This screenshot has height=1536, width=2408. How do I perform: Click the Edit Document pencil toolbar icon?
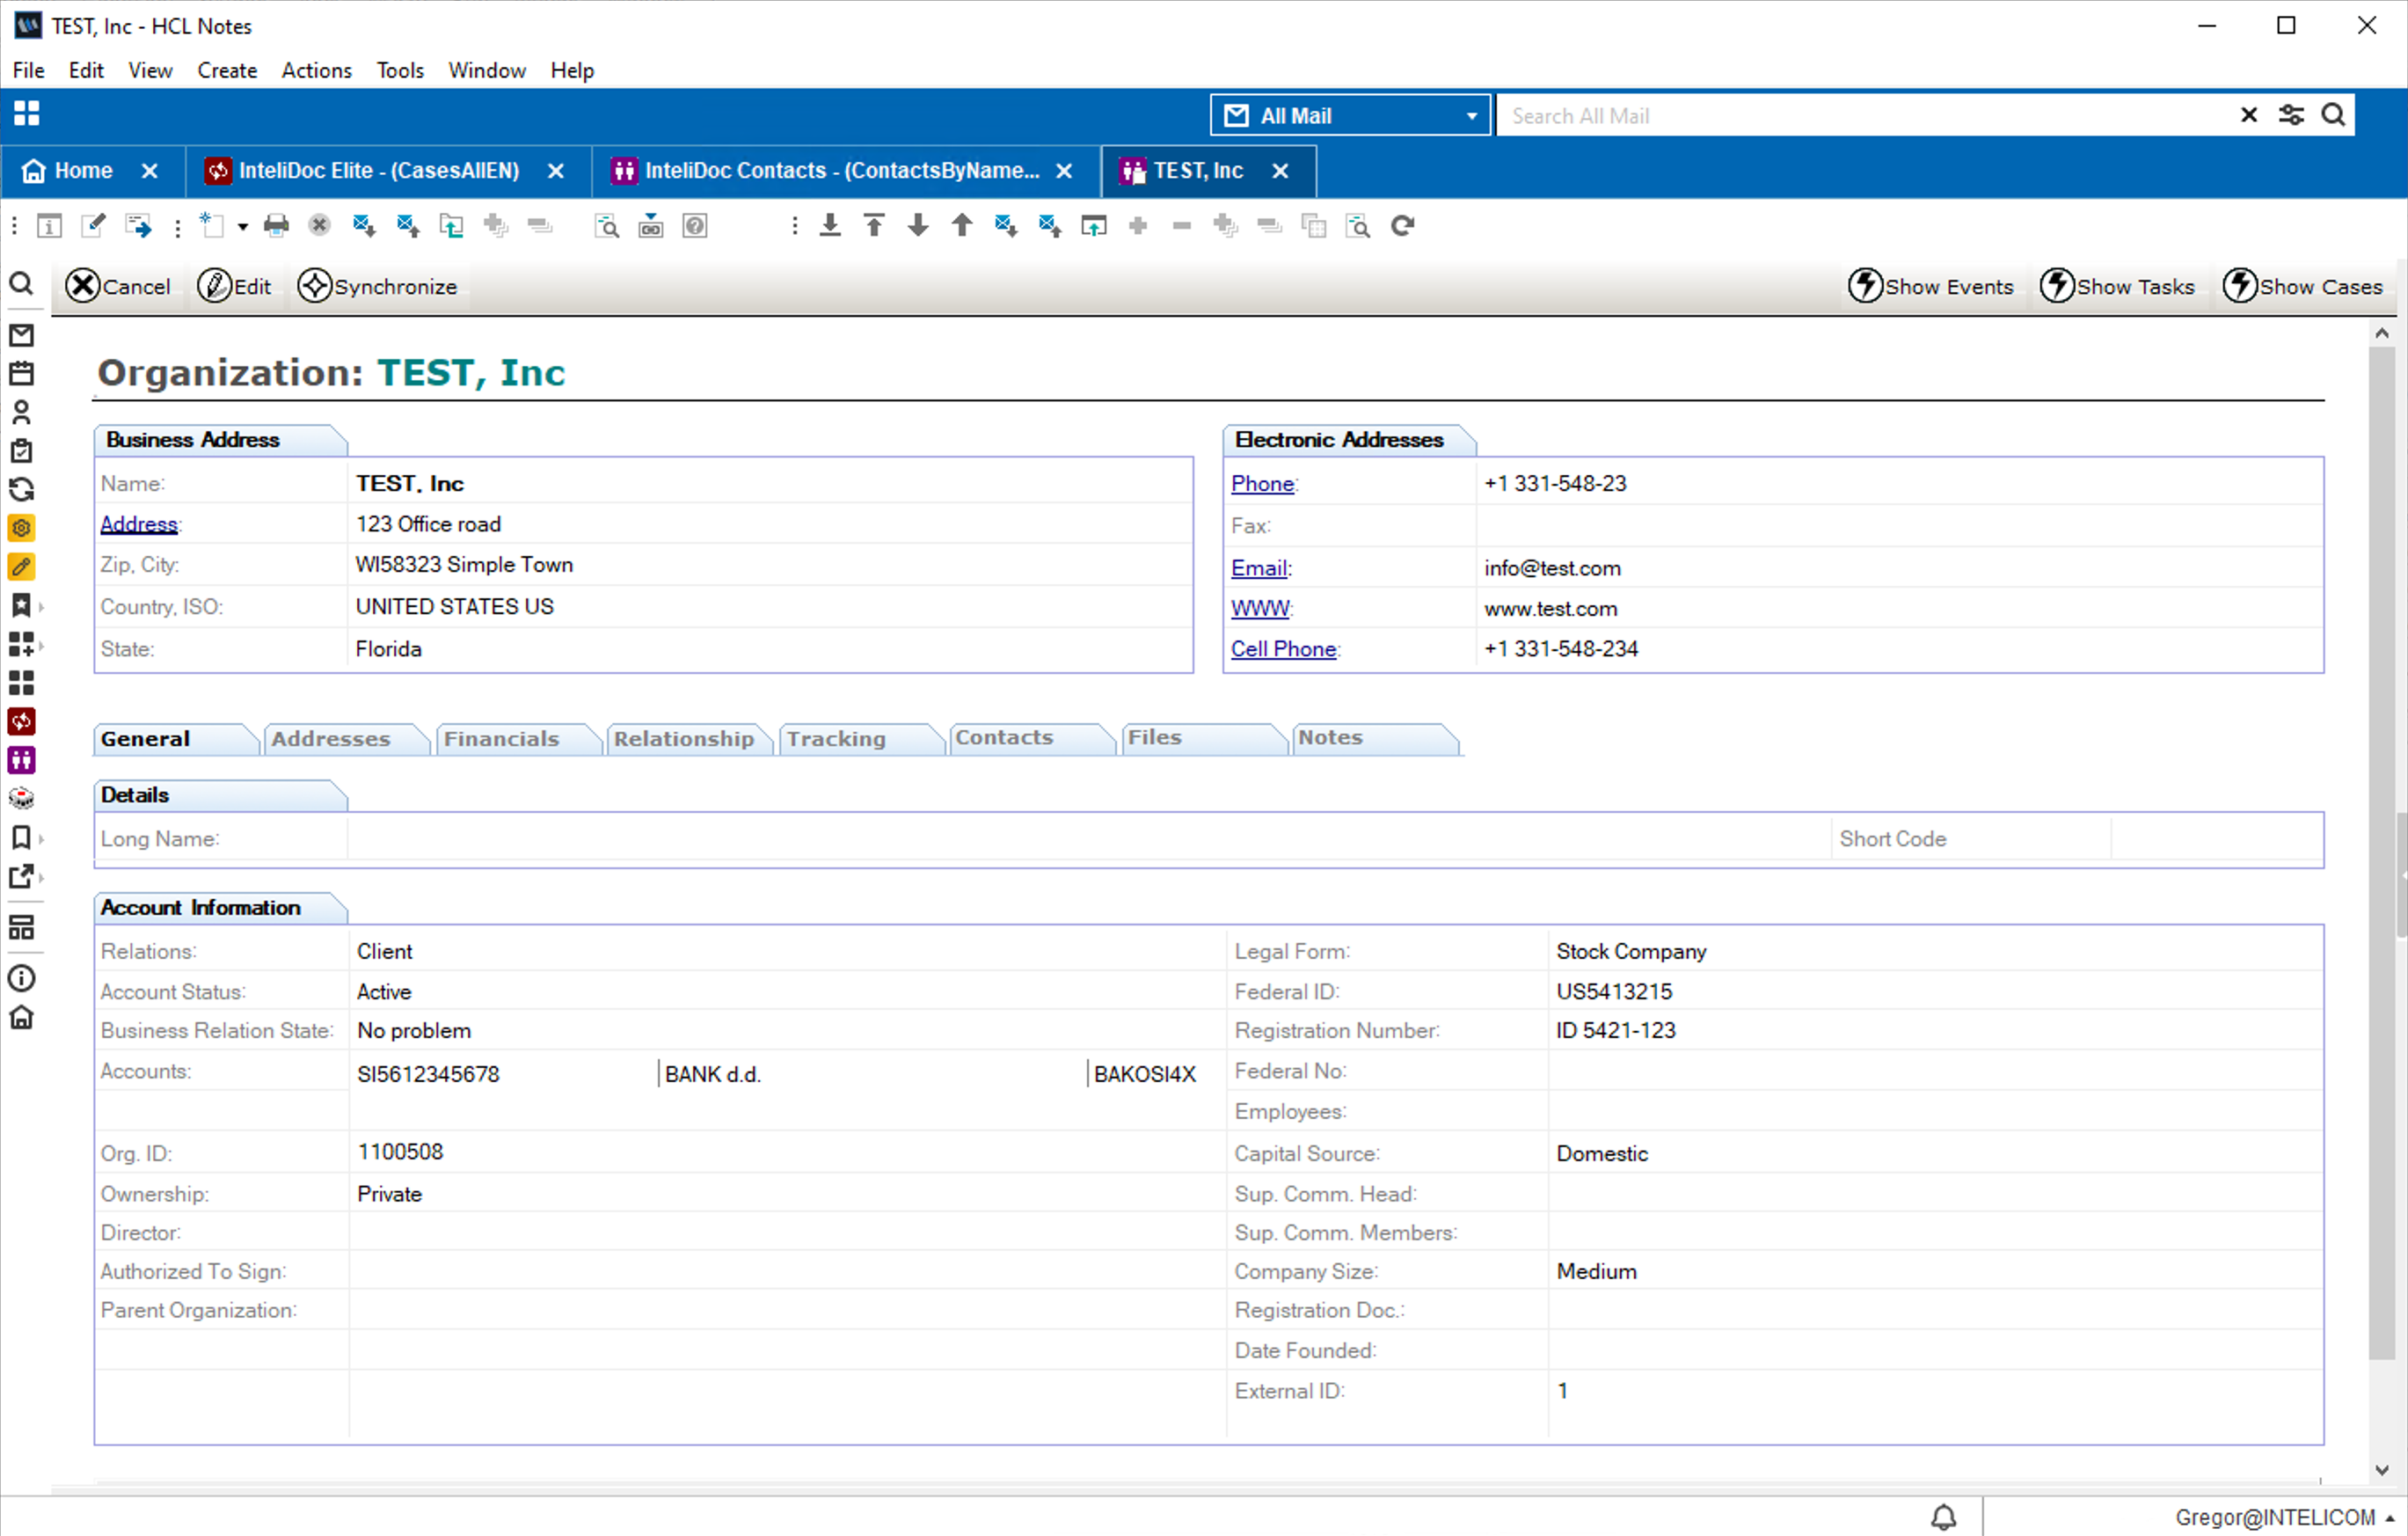[93, 226]
